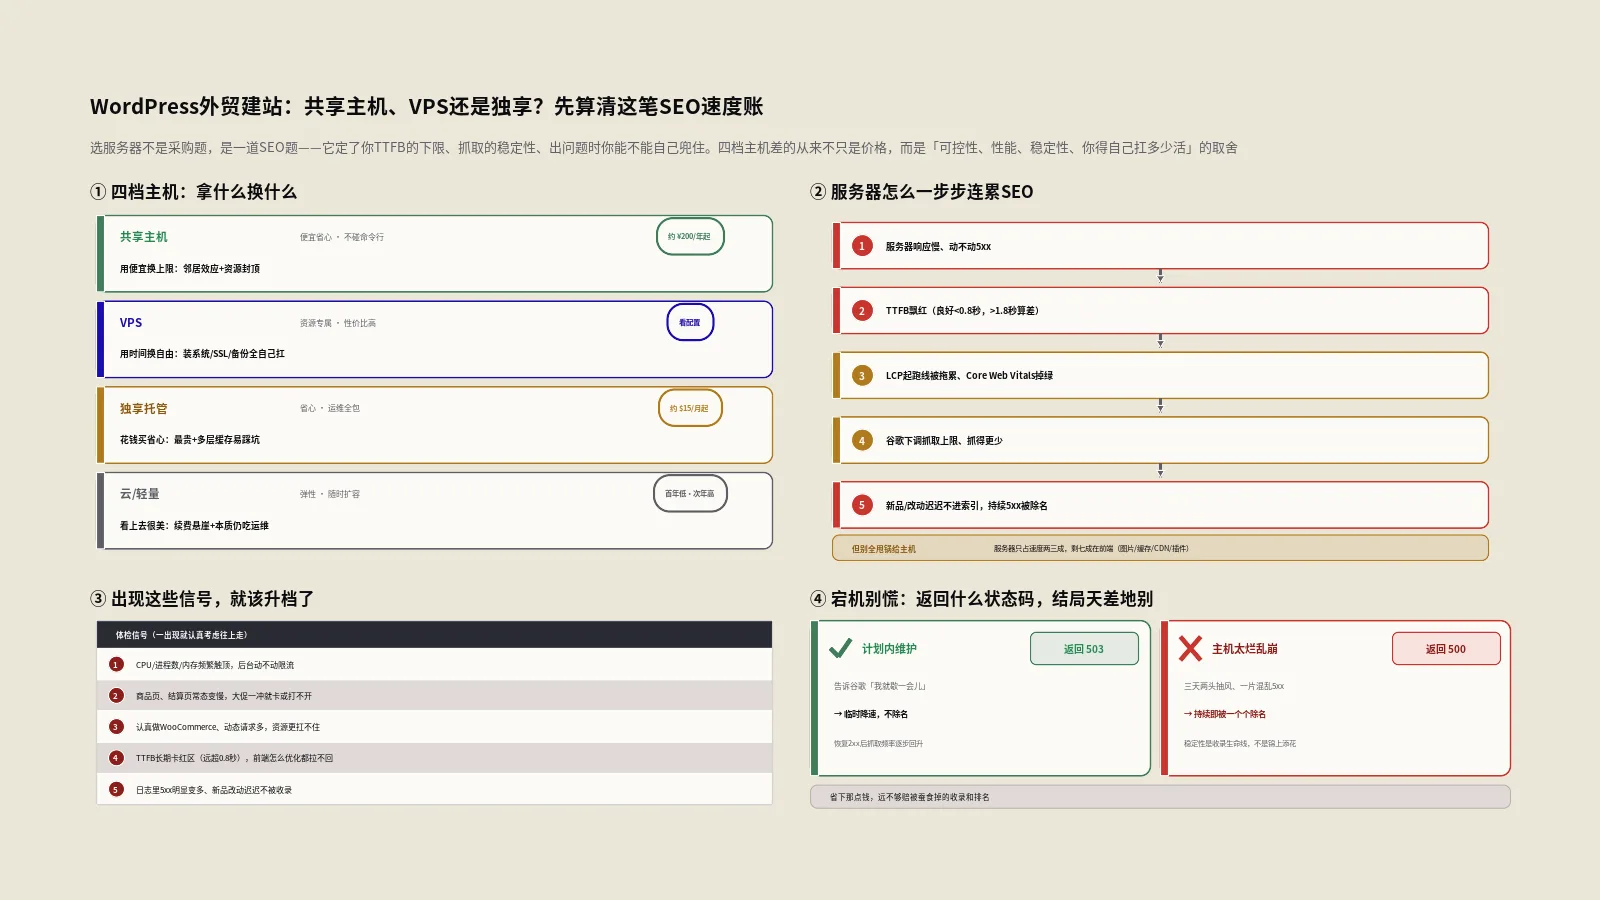
Task: Click step circle 4 beside 谷歌下调抓取上限
Action: point(862,440)
